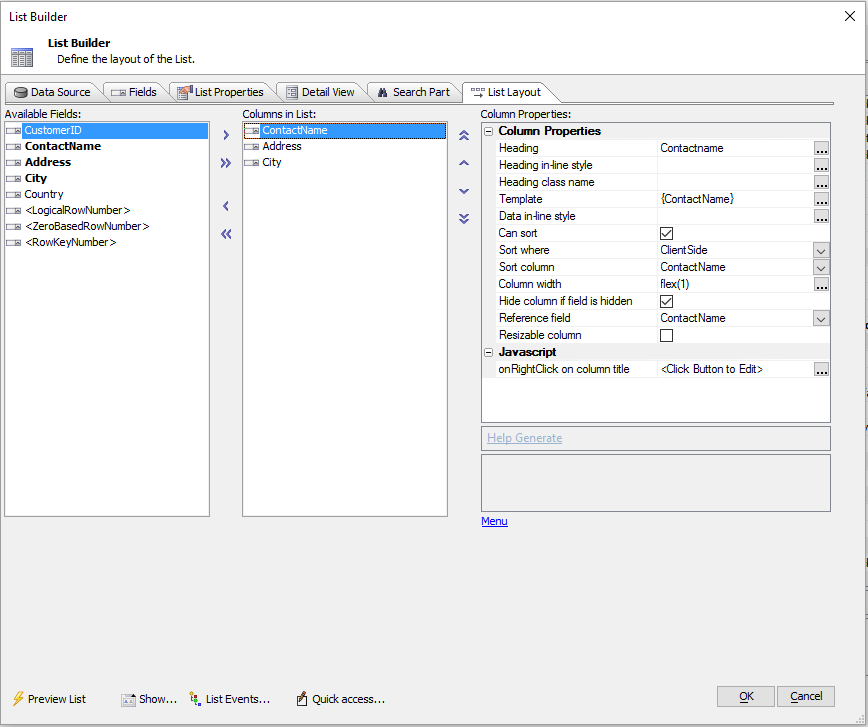Switch to the Fields tab
Image resolution: width=868 pixels, height=727 pixels.
[135, 92]
